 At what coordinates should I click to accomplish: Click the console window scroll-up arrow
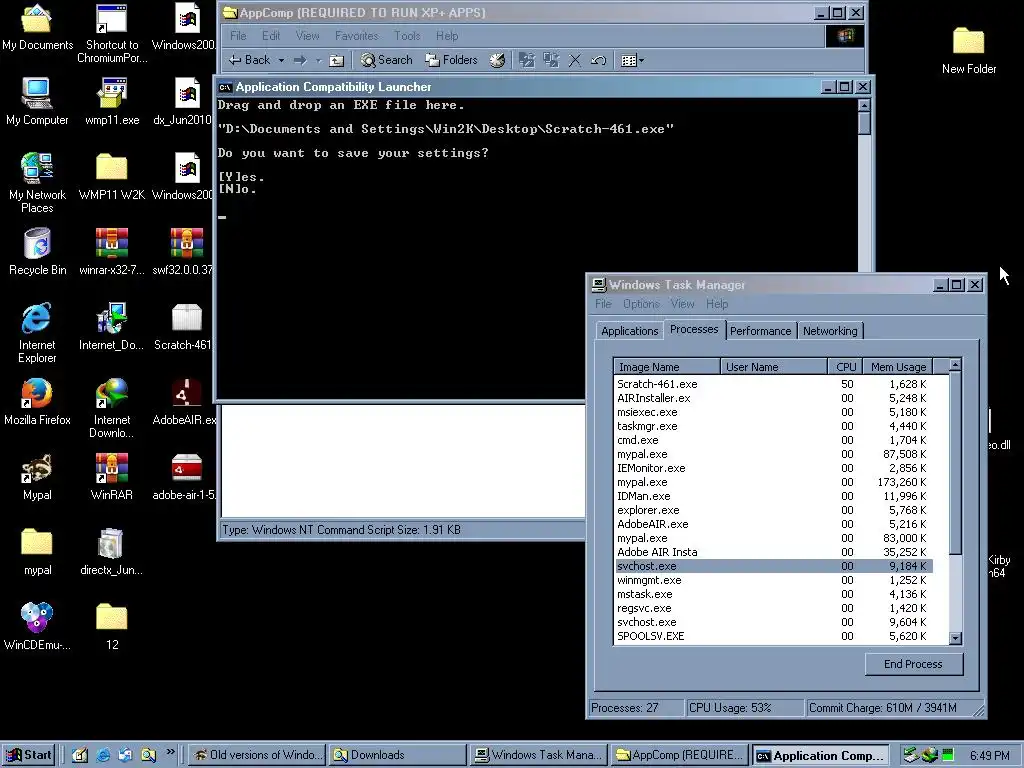[864, 105]
